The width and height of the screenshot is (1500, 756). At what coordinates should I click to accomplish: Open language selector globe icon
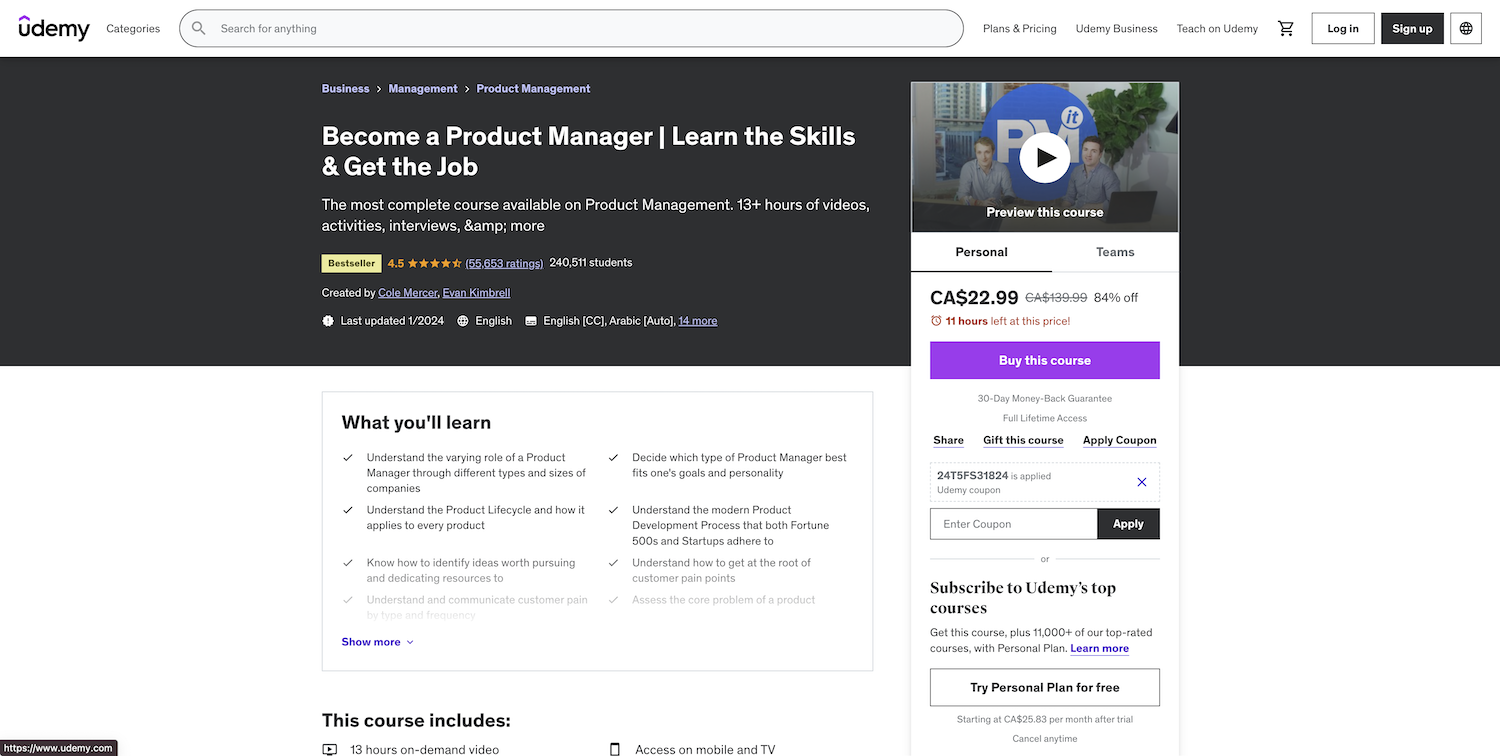point(1466,28)
